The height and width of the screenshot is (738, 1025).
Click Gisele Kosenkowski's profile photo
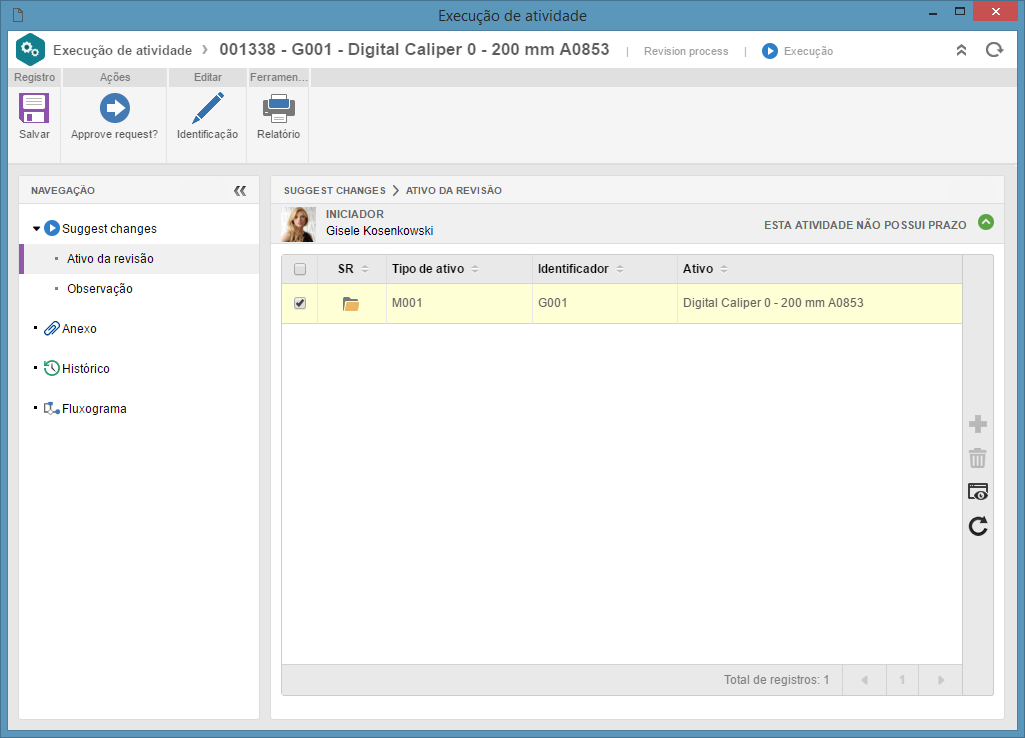coord(298,224)
